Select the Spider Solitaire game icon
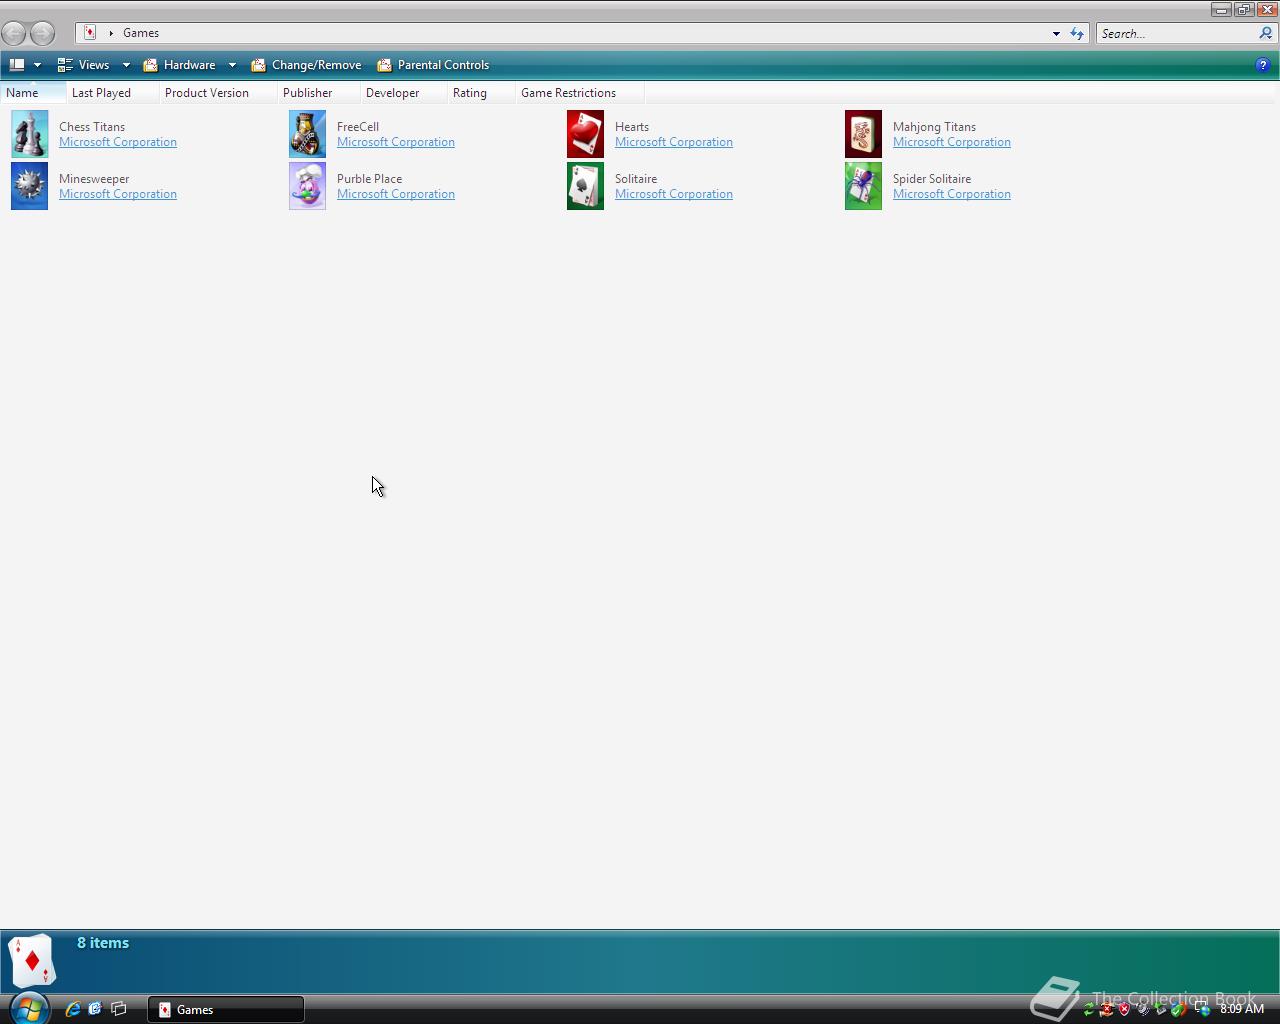 tap(863, 186)
